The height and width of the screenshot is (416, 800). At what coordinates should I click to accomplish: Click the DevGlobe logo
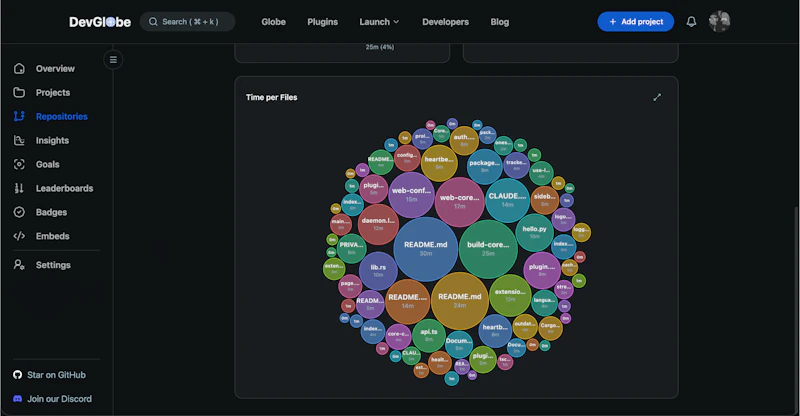(100, 22)
